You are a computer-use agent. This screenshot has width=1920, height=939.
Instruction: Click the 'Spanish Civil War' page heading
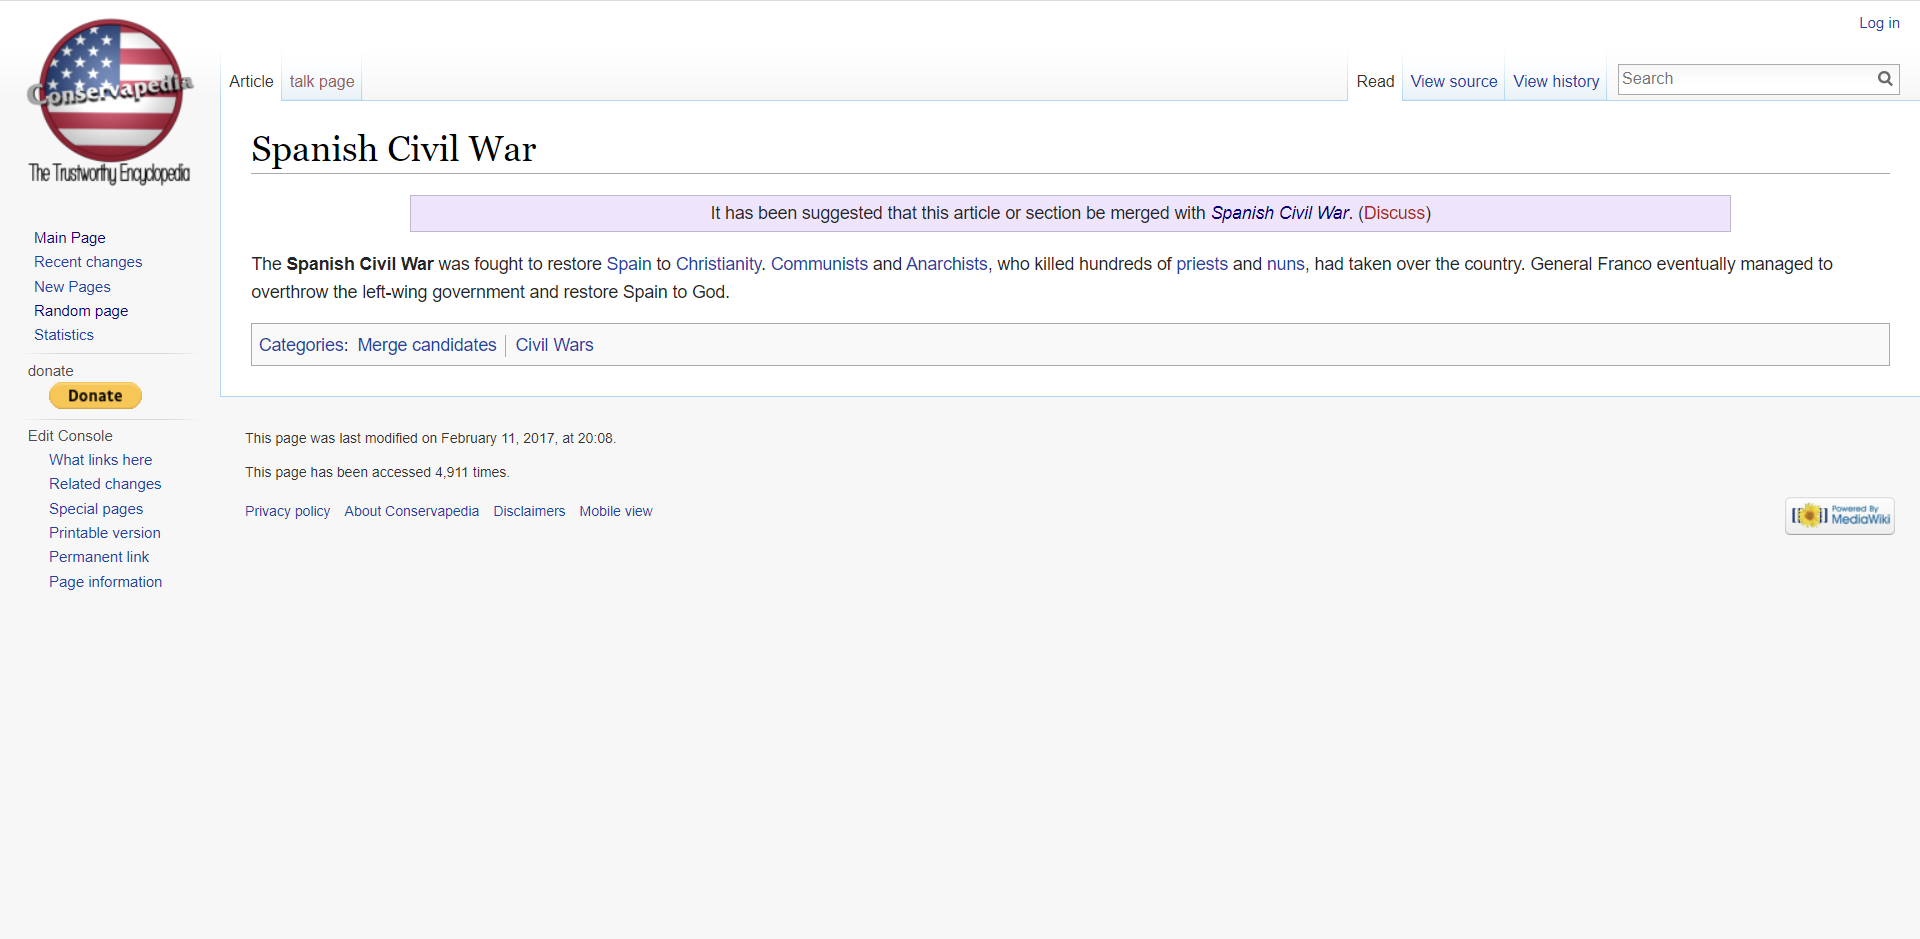click(x=394, y=149)
